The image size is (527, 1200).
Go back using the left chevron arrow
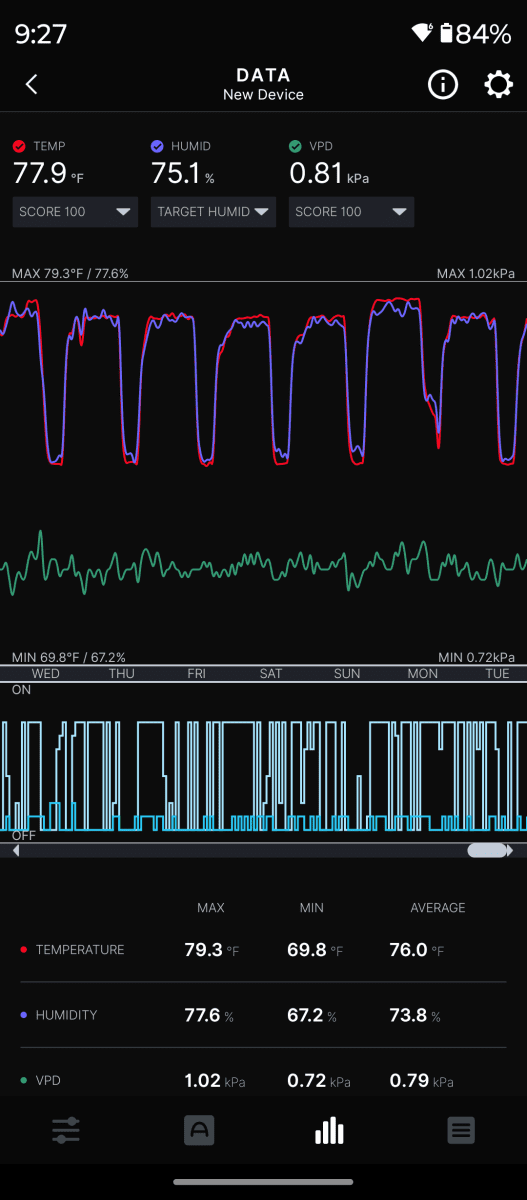click(x=31, y=85)
